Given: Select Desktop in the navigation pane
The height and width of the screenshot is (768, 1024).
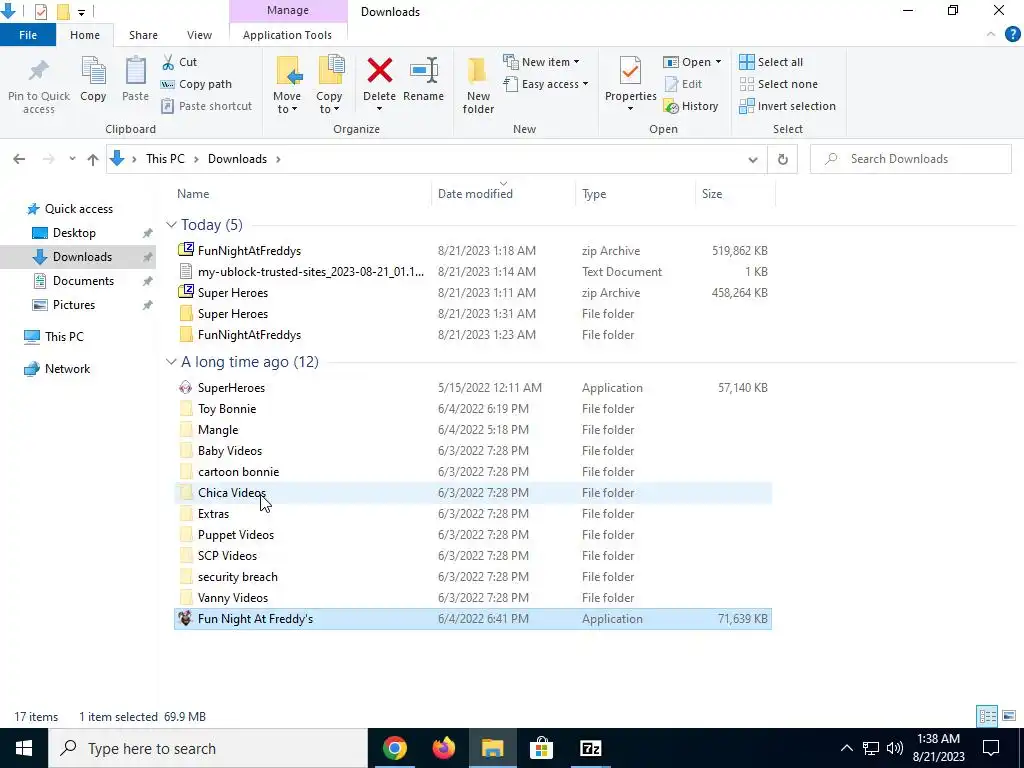Looking at the screenshot, I should 74,232.
